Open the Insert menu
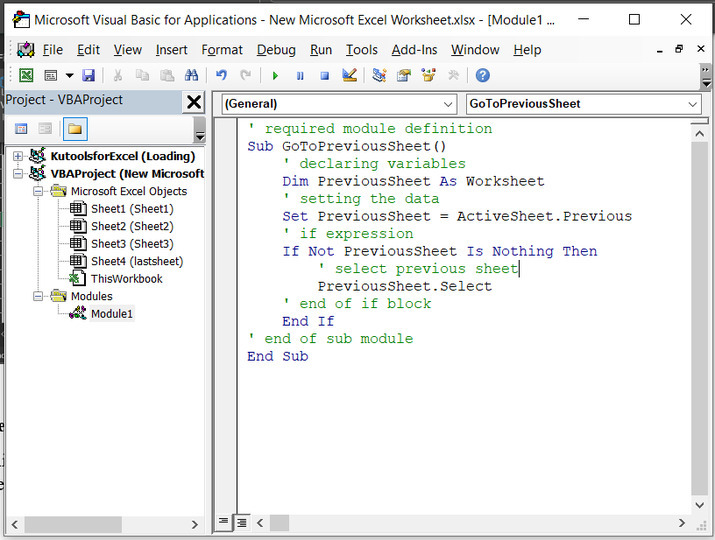This screenshot has height=540, width=715. pos(171,50)
